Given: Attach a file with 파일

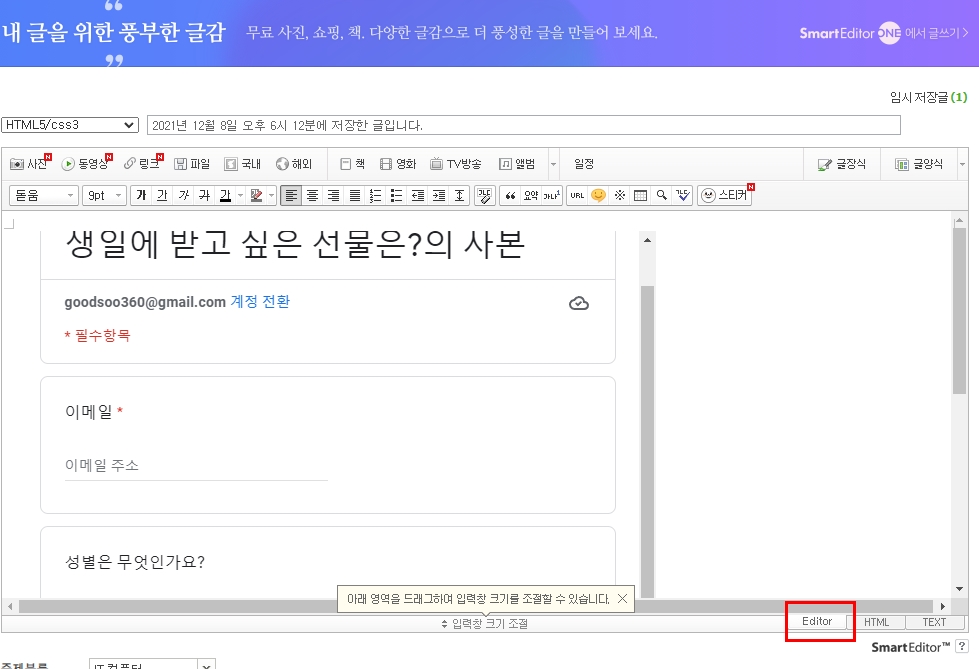Looking at the screenshot, I should click(192, 164).
